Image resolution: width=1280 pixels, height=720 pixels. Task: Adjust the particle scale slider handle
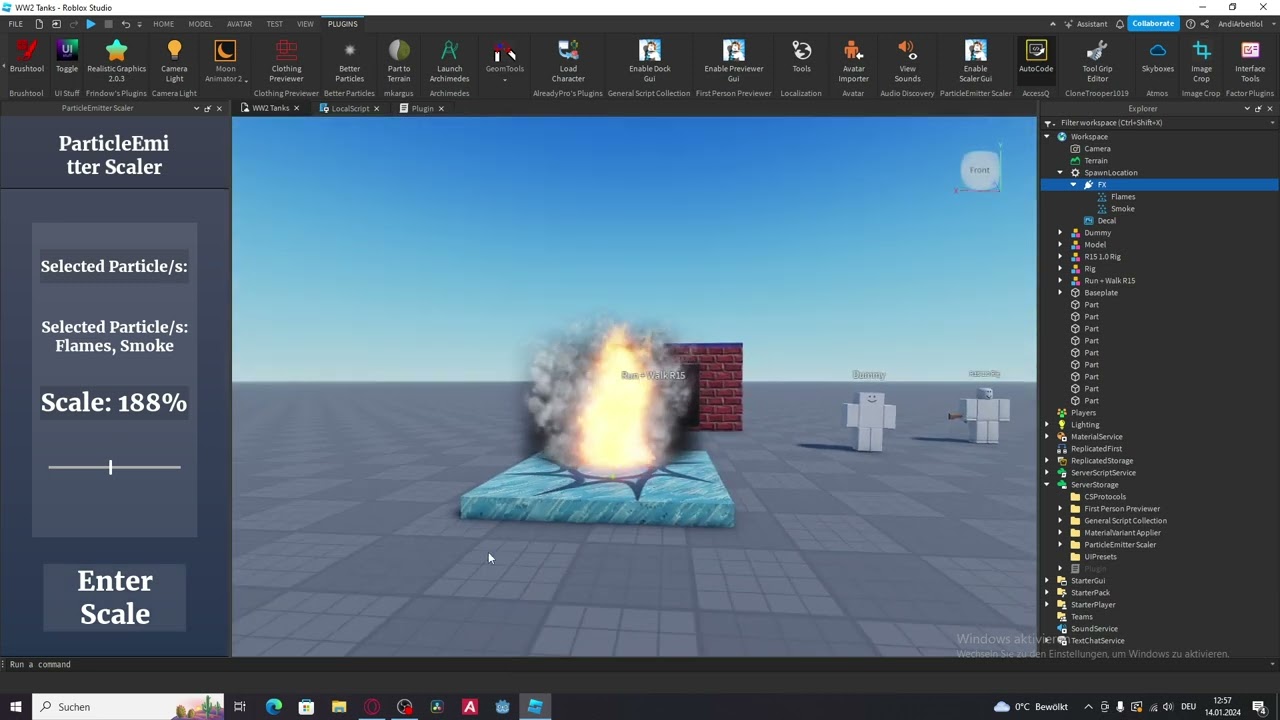[111, 467]
